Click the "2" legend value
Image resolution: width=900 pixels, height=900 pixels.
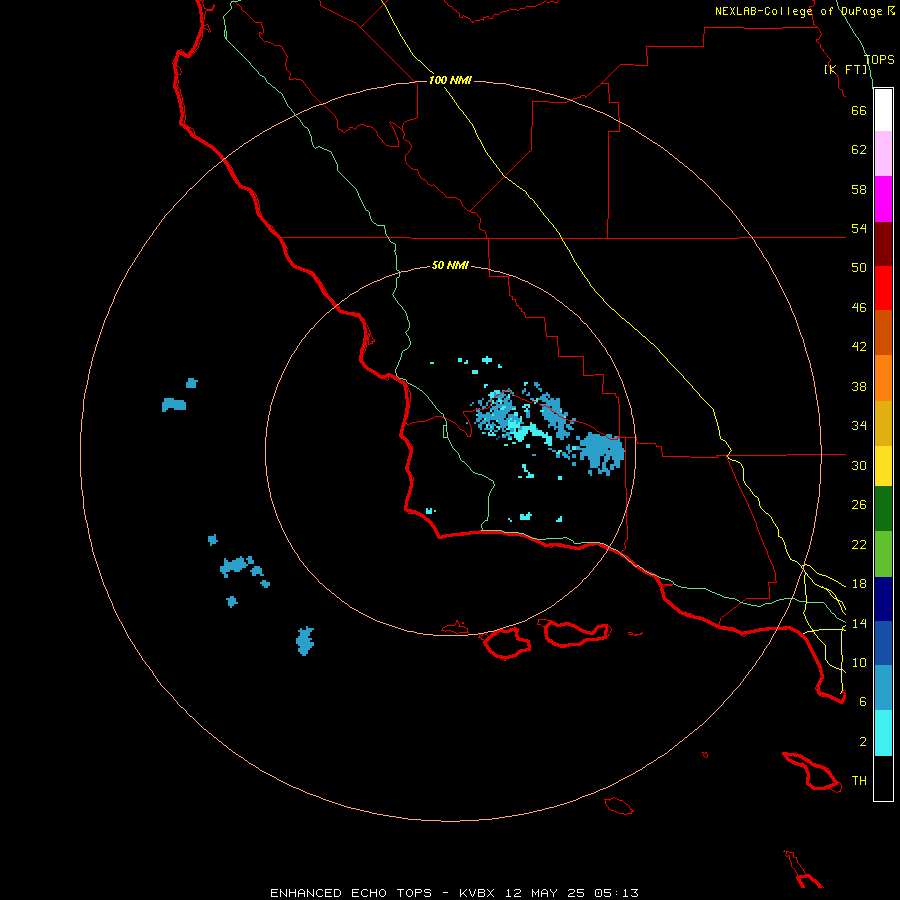tap(863, 742)
